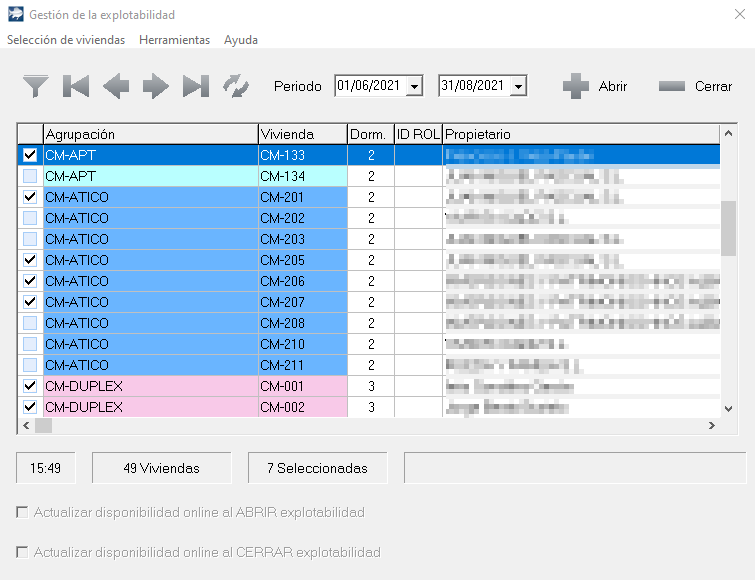755x580 pixels.
Task: Click the 7 Seleccionadas status panel
Action: (318, 468)
